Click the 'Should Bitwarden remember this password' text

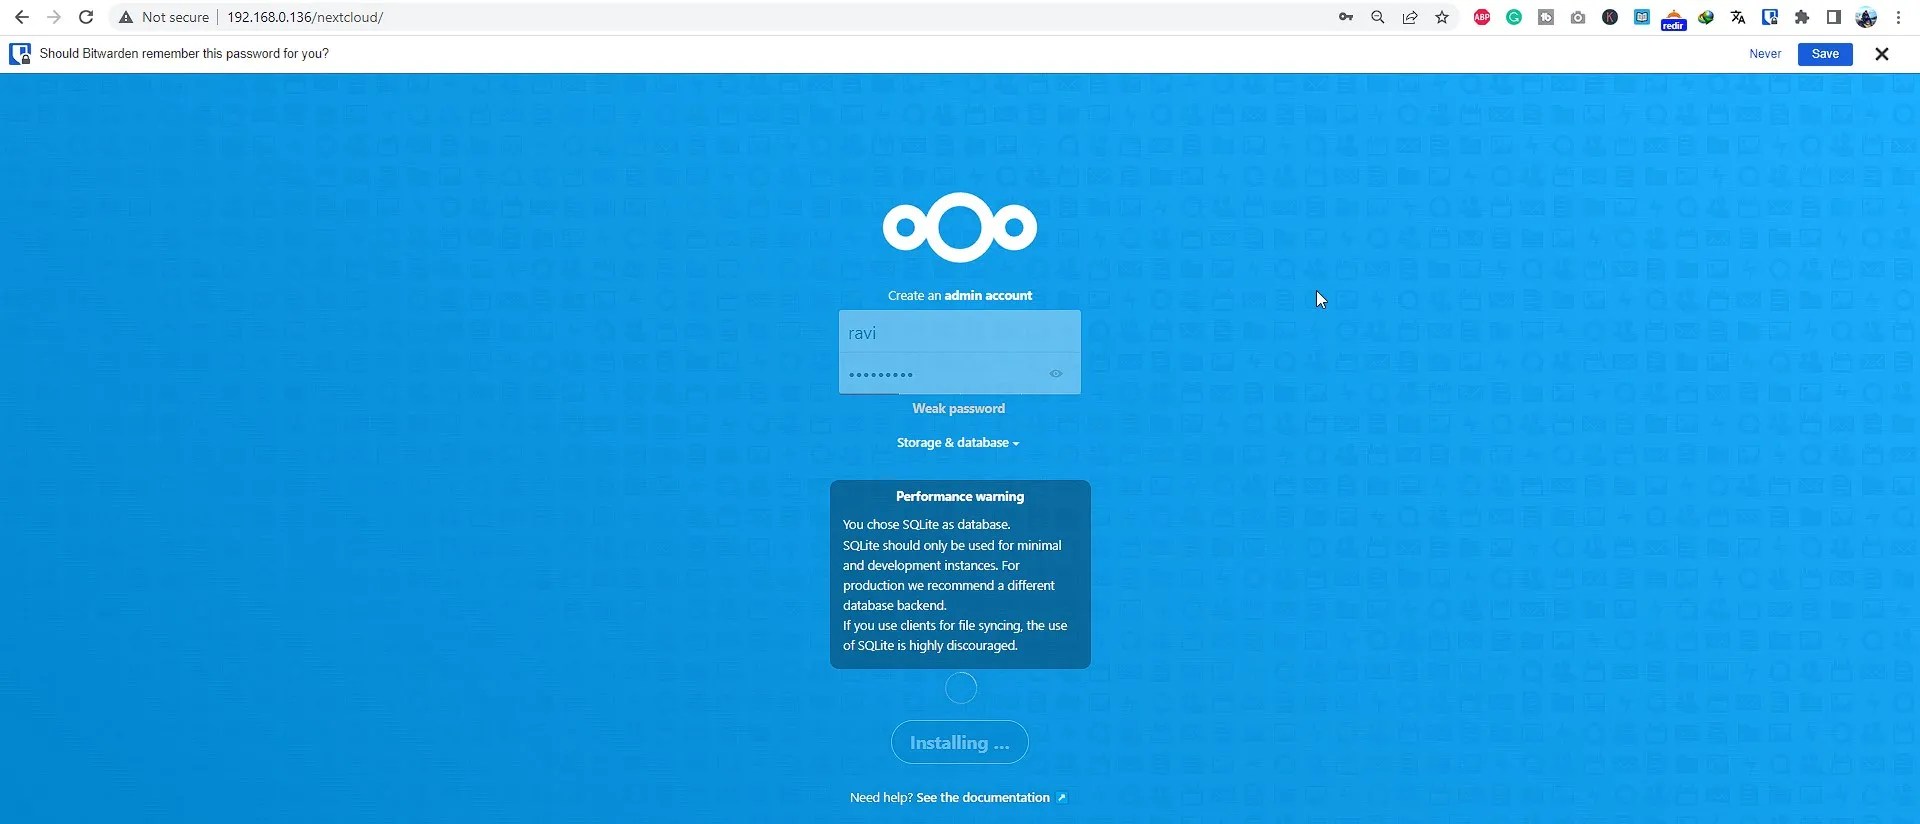coord(184,54)
